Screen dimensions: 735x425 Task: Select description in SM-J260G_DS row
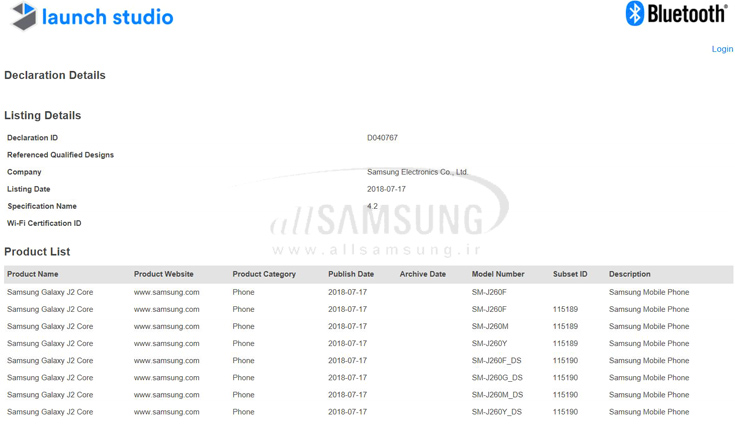point(649,378)
